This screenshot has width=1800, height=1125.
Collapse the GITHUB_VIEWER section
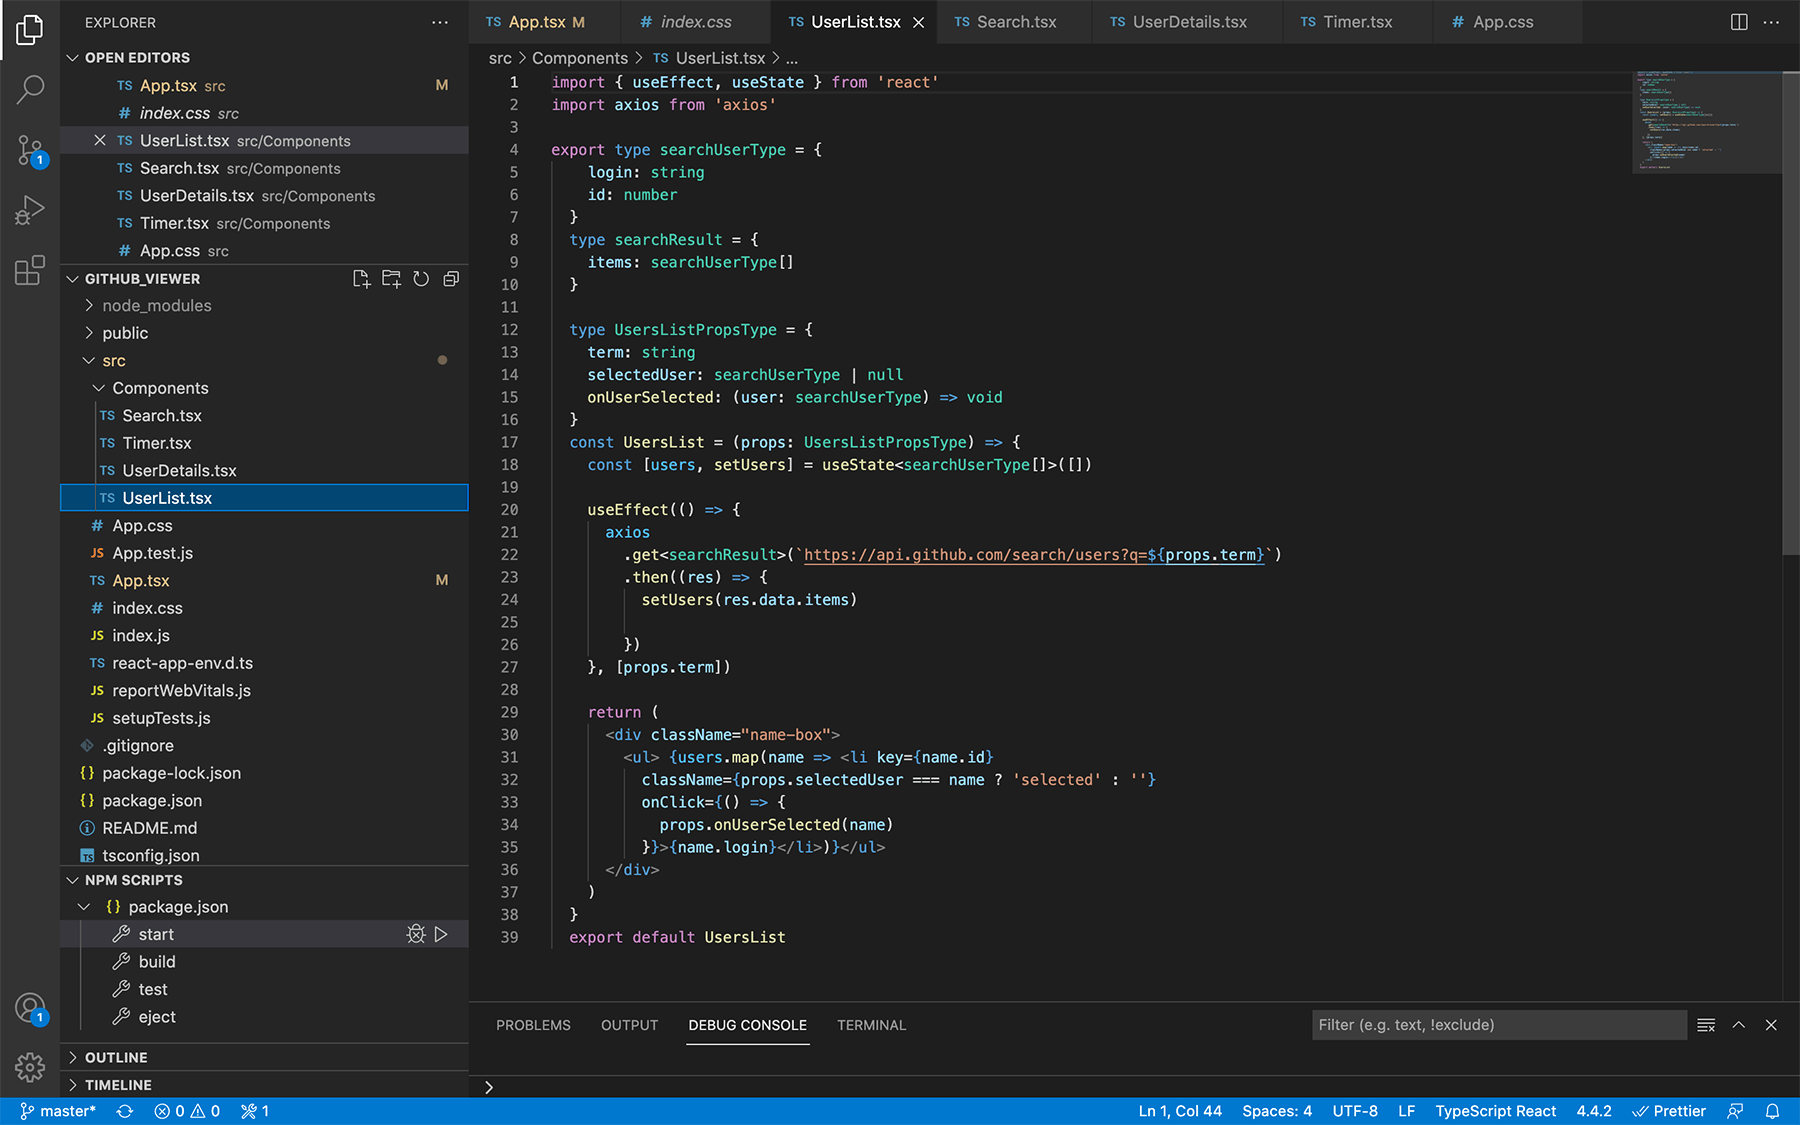pos(72,279)
